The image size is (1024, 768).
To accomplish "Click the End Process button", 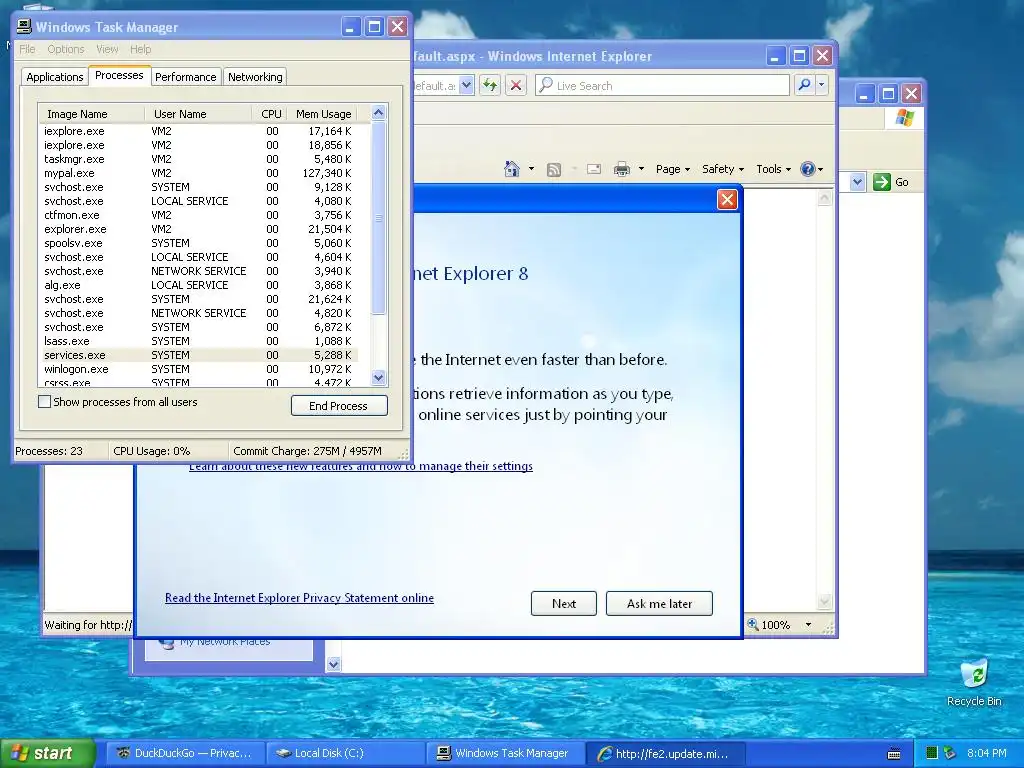I will [339, 406].
